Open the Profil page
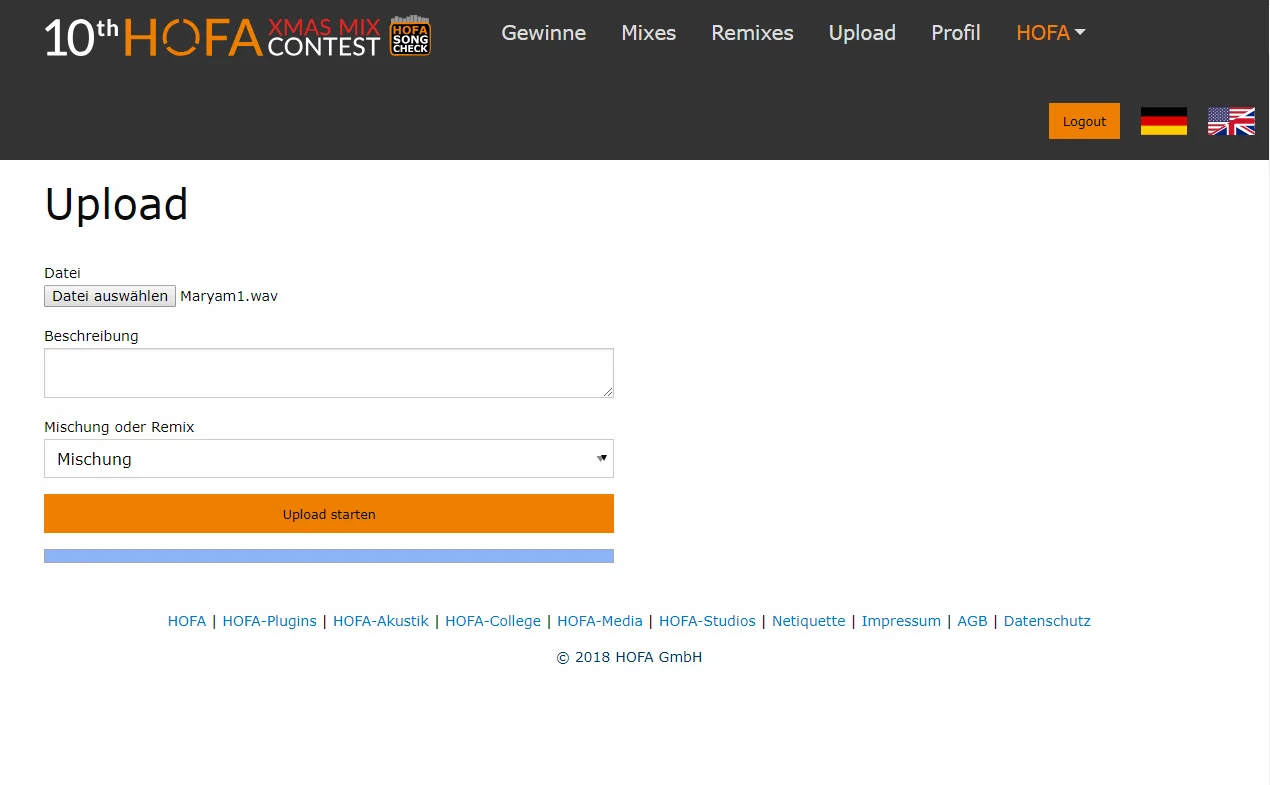Image resolution: width=1270 pixels, height=785 pixels. pos(956,33)
